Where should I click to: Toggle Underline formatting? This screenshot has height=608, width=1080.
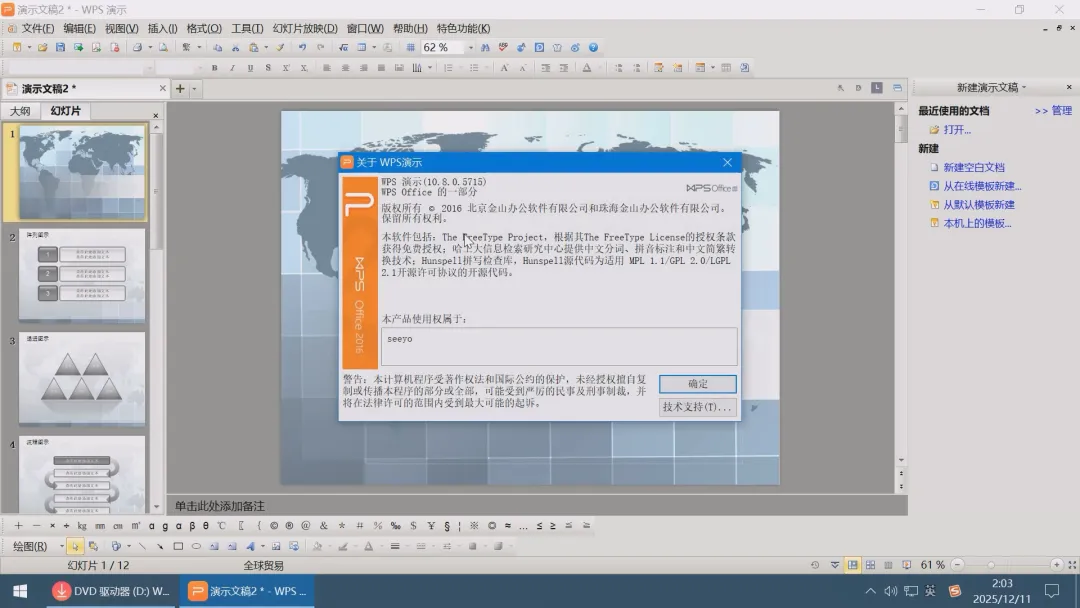[250, 67]
